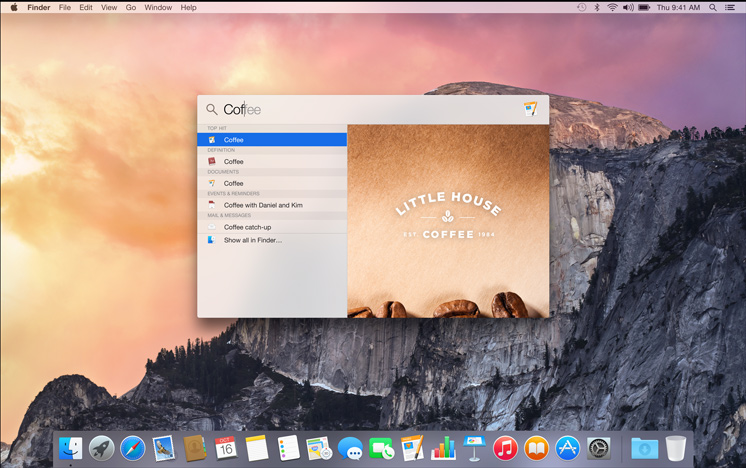Open Maps icon in Dock
Image resolution: width=746 pixels, height=468 pixels.
tap(319, 448)
